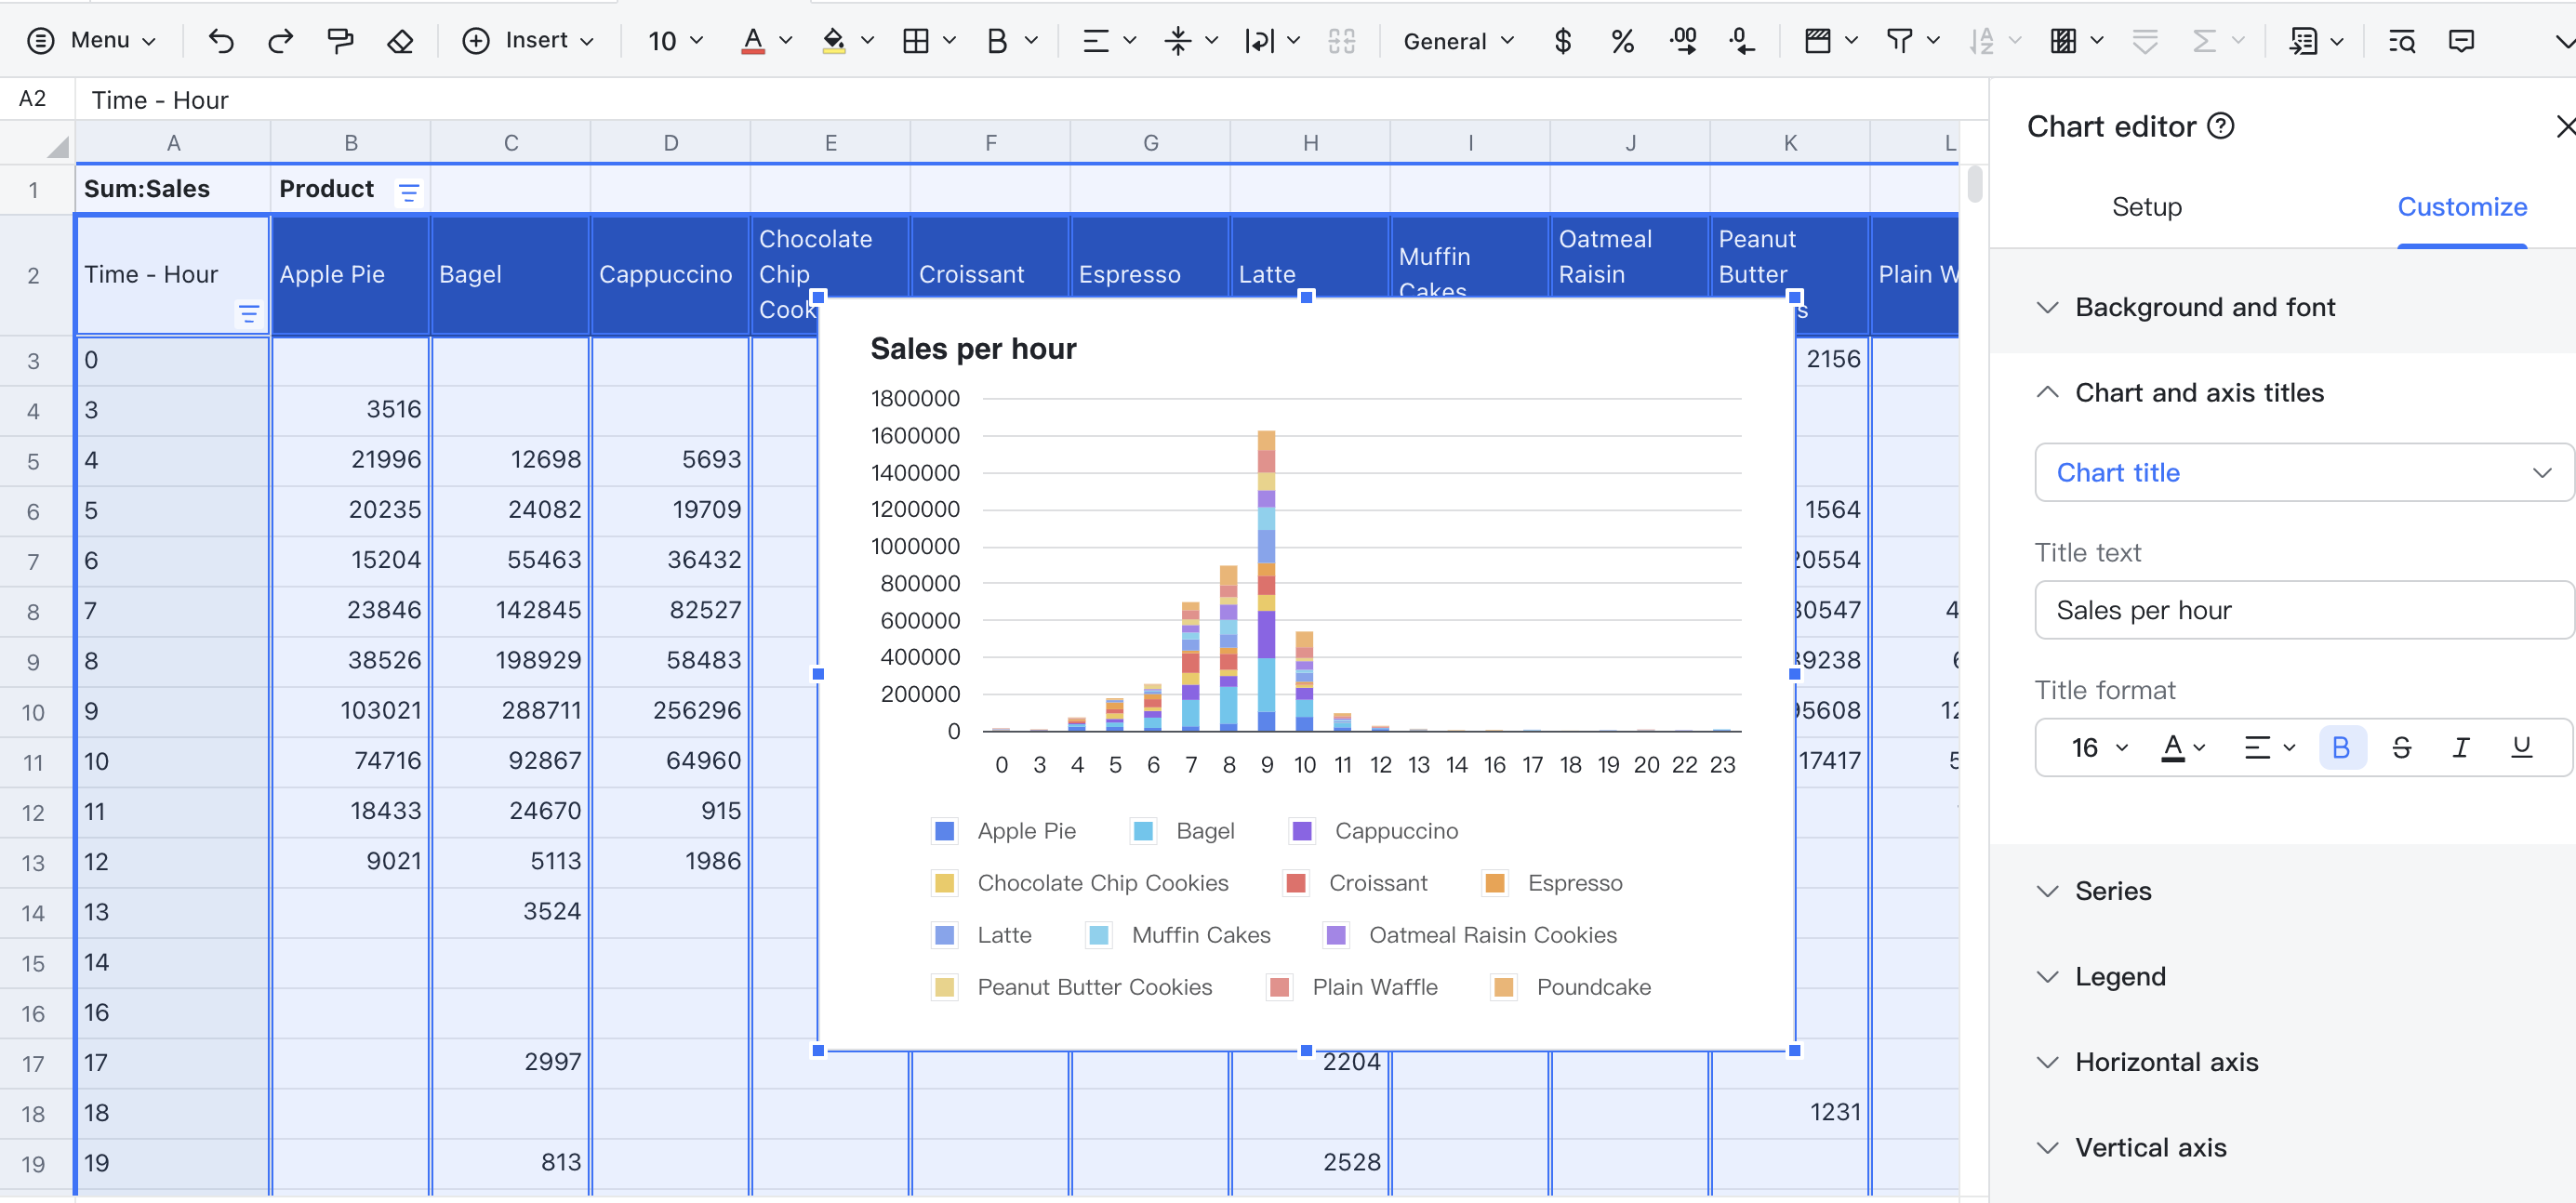Toggle italic formatting in Title format
Viewport: 2576px width, 1203px height.
(x=2461, y=747)
